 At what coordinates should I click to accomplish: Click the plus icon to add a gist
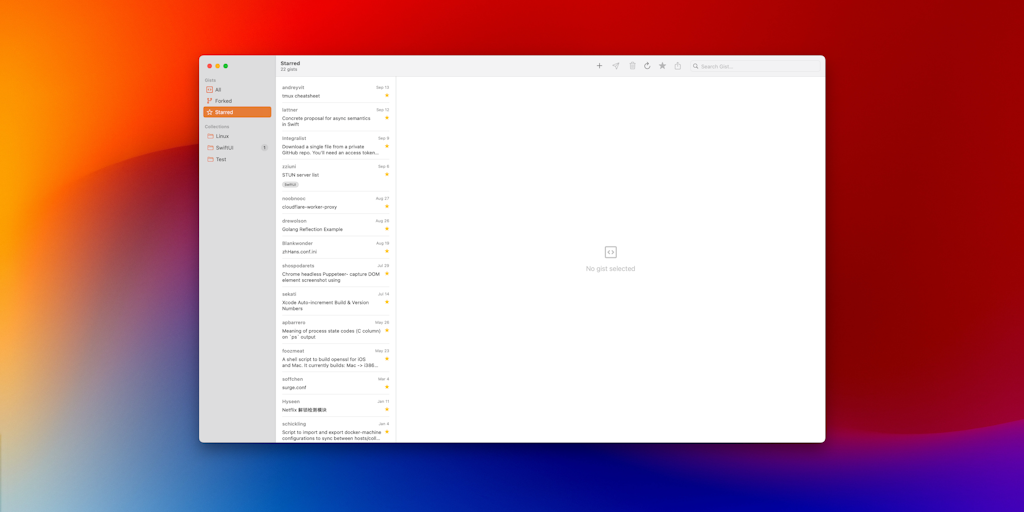(x=599, y=66)
